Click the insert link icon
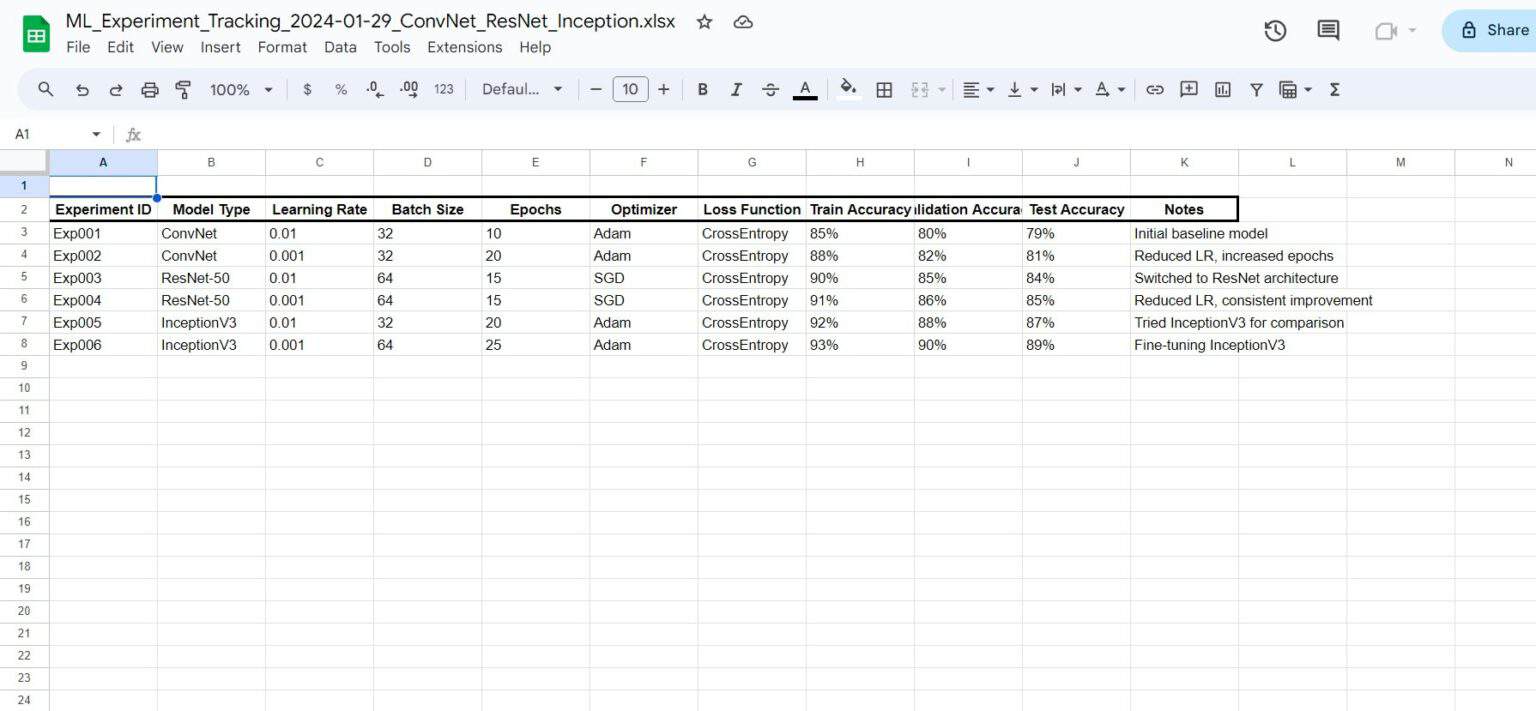Image resolution: width=1536 pixels, height=711 pixels. [1154, 90]
